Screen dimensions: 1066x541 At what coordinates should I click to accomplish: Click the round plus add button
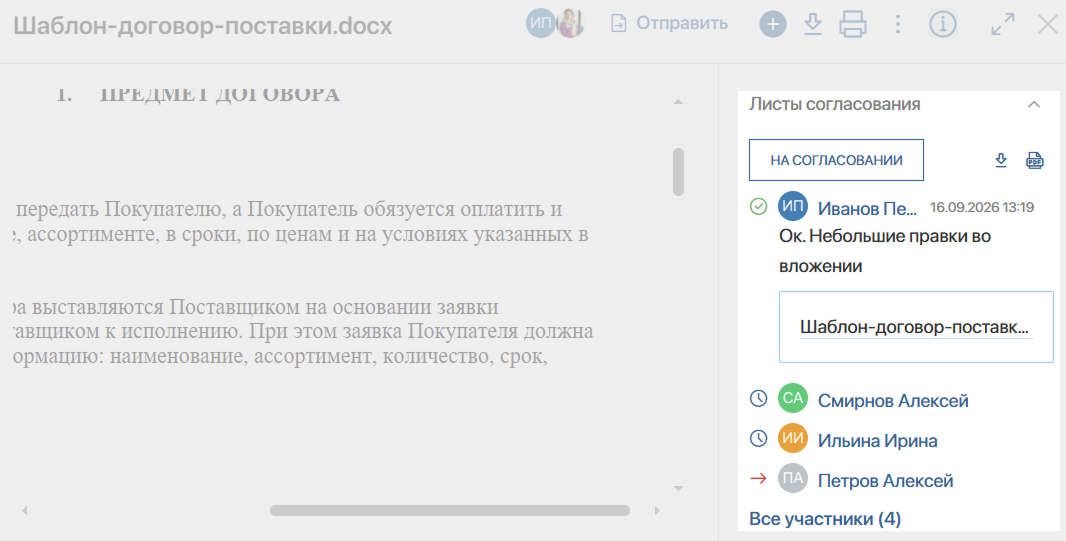772,24
